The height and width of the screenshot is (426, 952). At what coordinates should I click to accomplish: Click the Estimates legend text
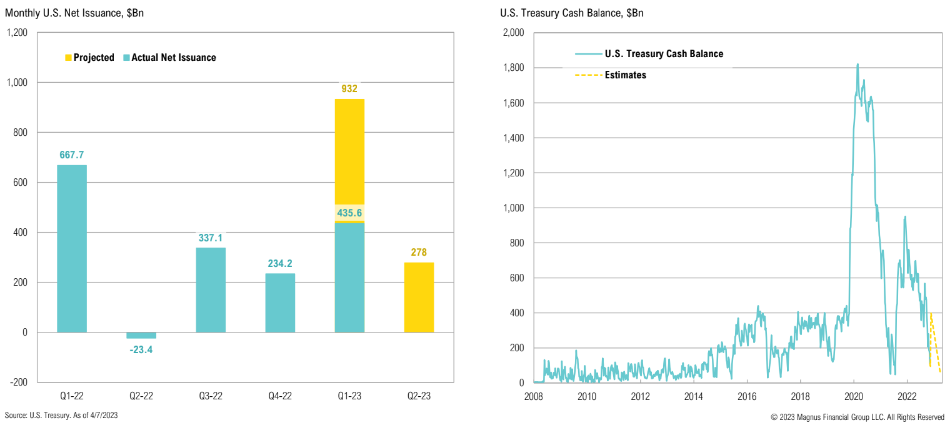coord(625,74)
